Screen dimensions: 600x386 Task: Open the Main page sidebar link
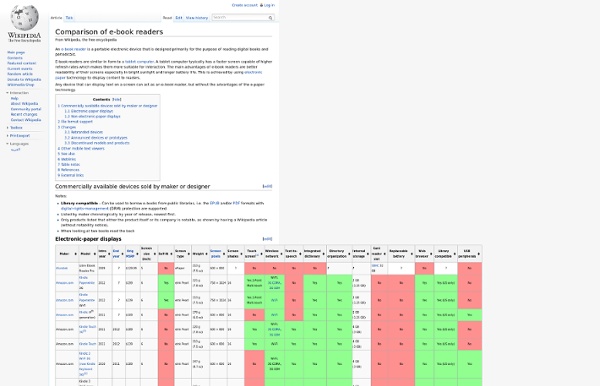point(16,52)
